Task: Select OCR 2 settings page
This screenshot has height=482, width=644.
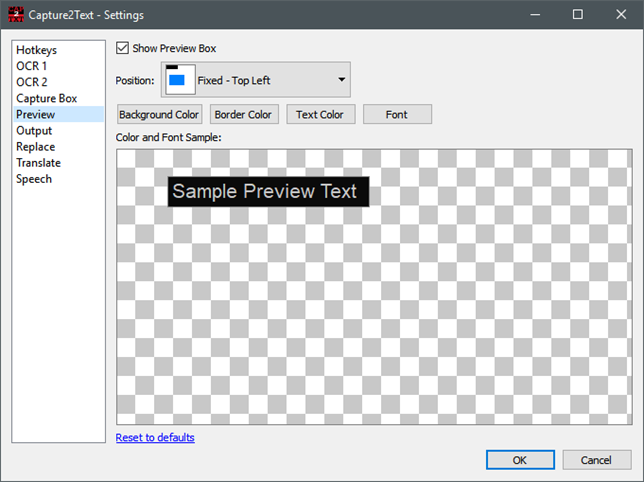Action: point(58,82)
